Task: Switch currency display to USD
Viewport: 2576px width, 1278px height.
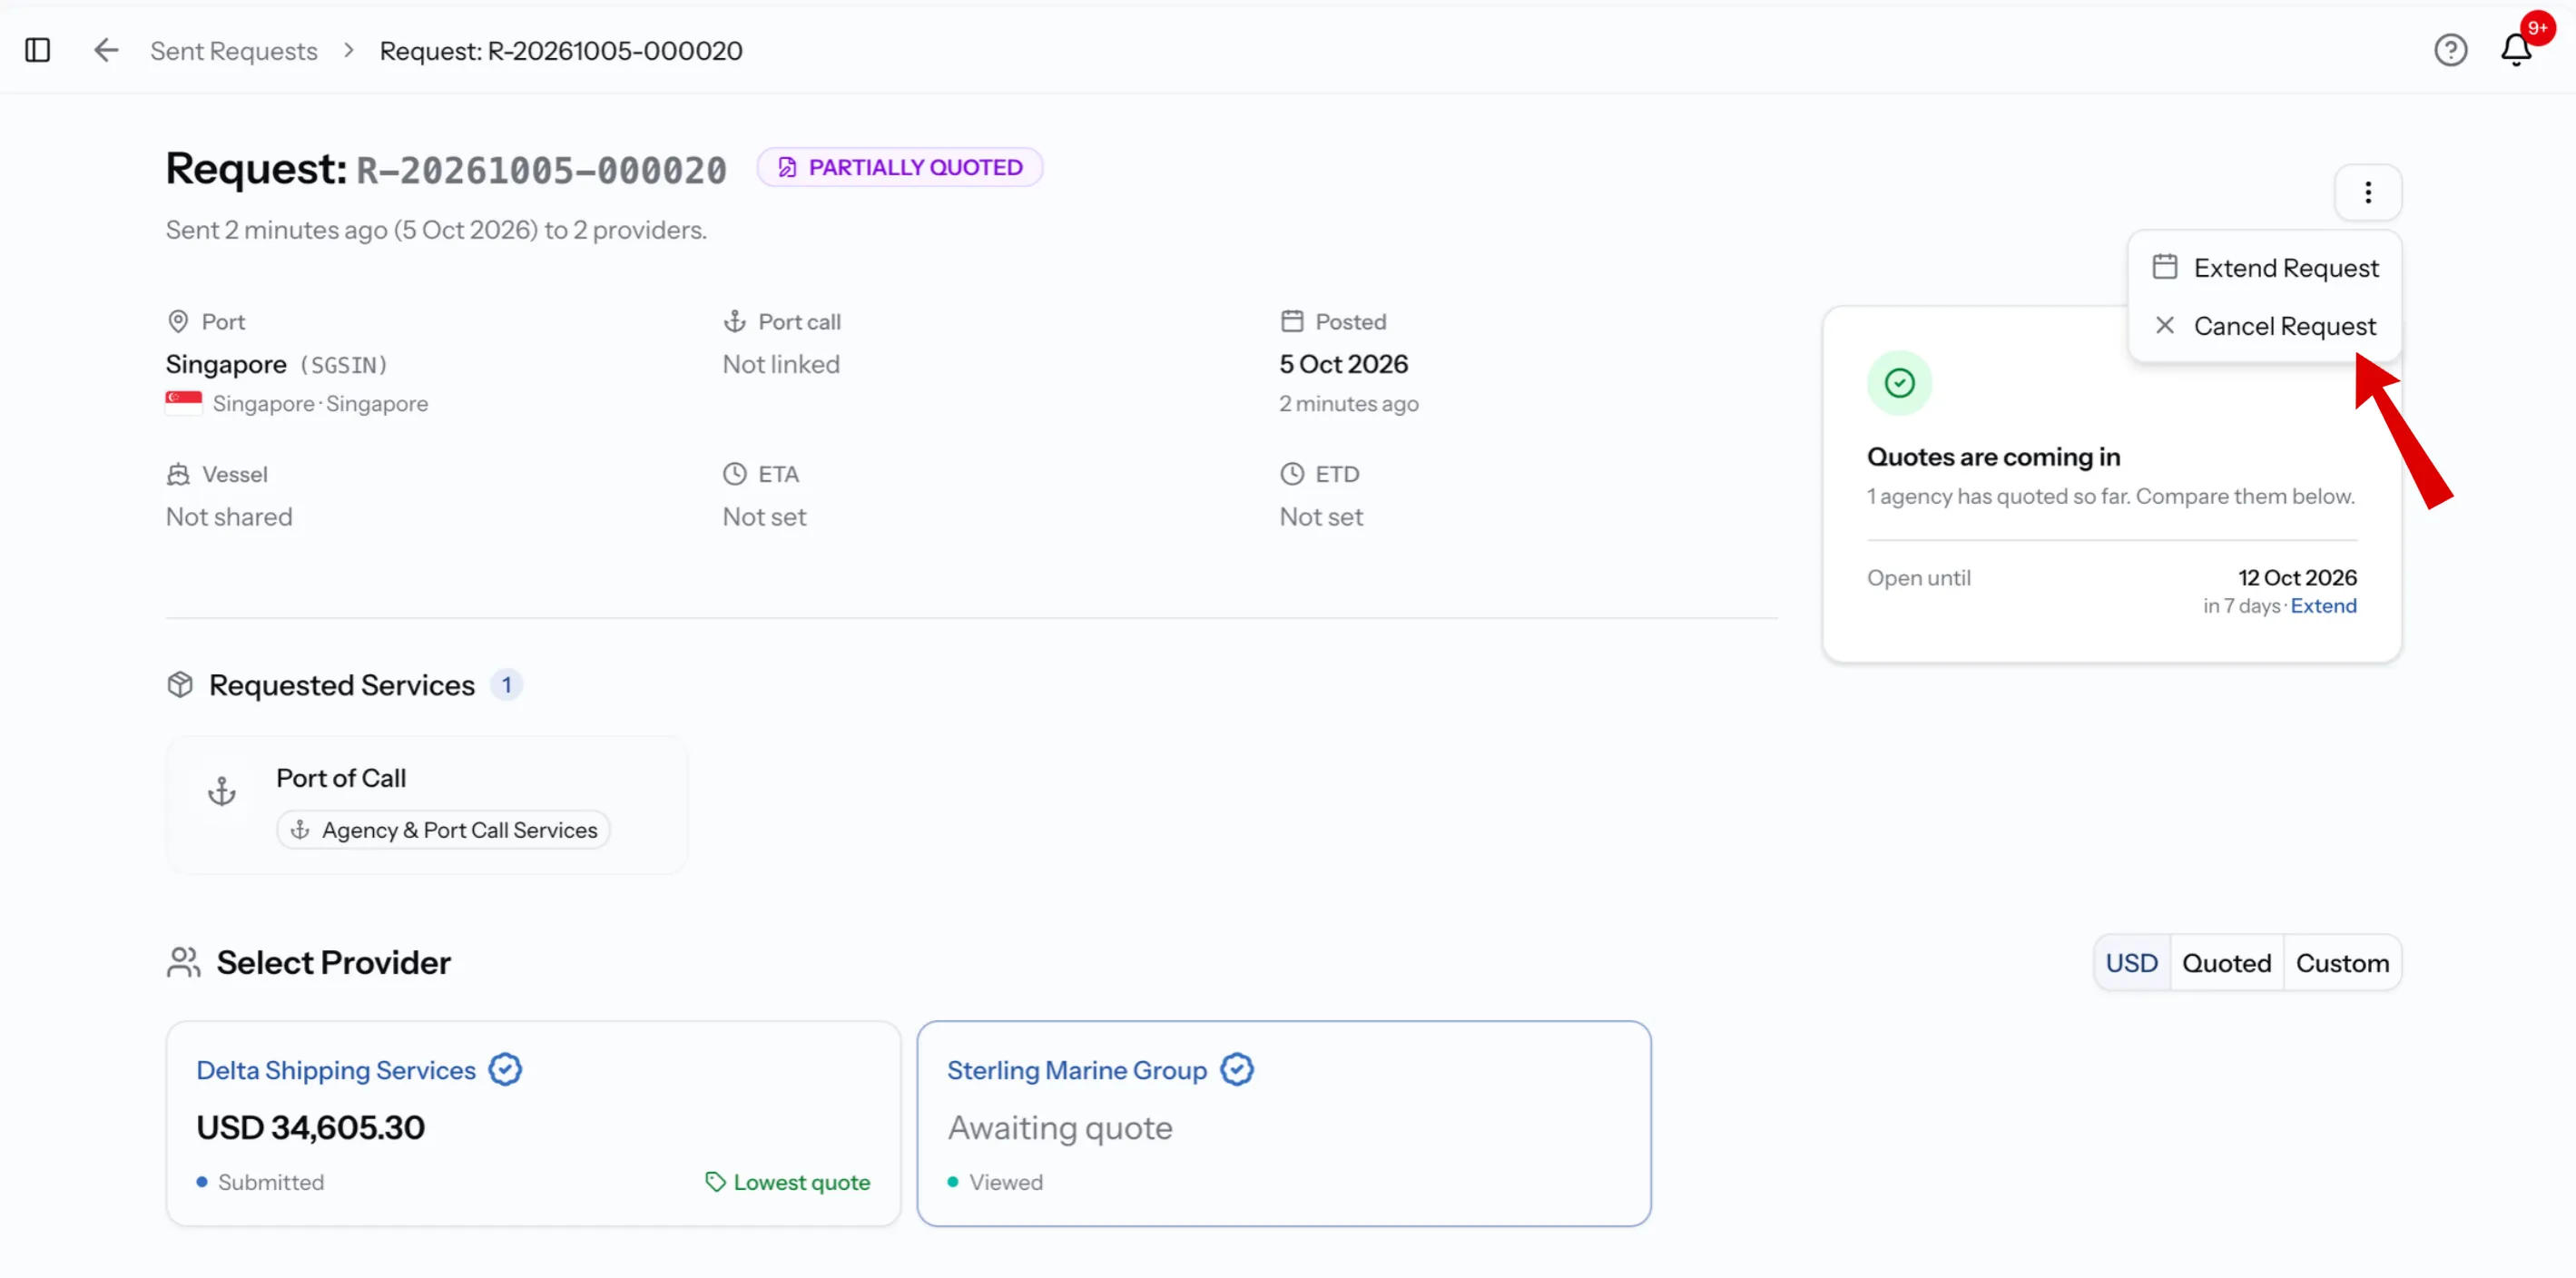Action: point(2131,963)
